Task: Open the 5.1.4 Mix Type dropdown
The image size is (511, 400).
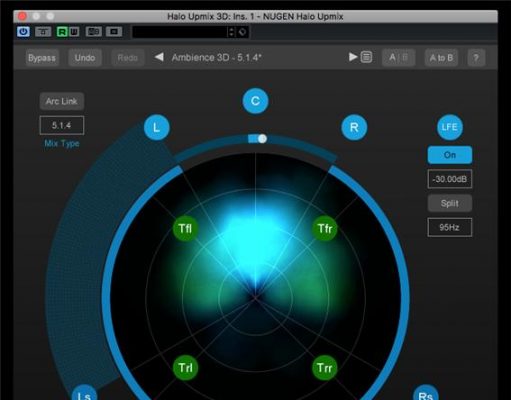Action: coord(62,125)
